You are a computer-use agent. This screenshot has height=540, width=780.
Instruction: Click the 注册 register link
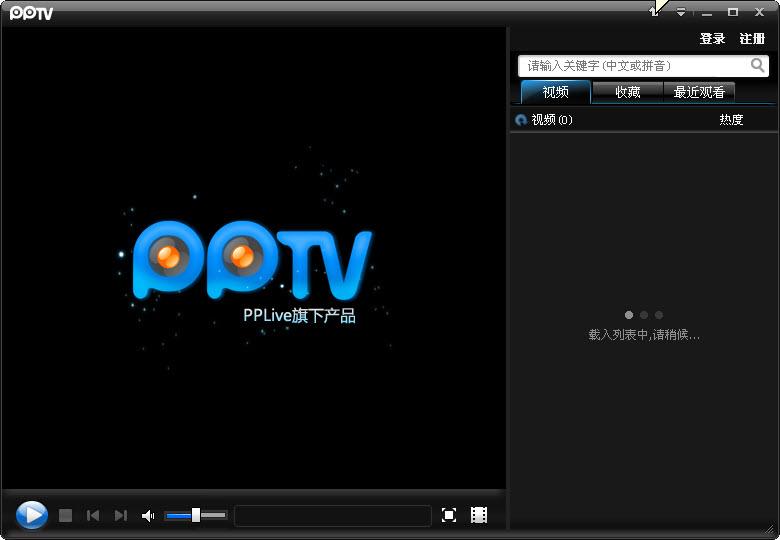tap(752, 38)
